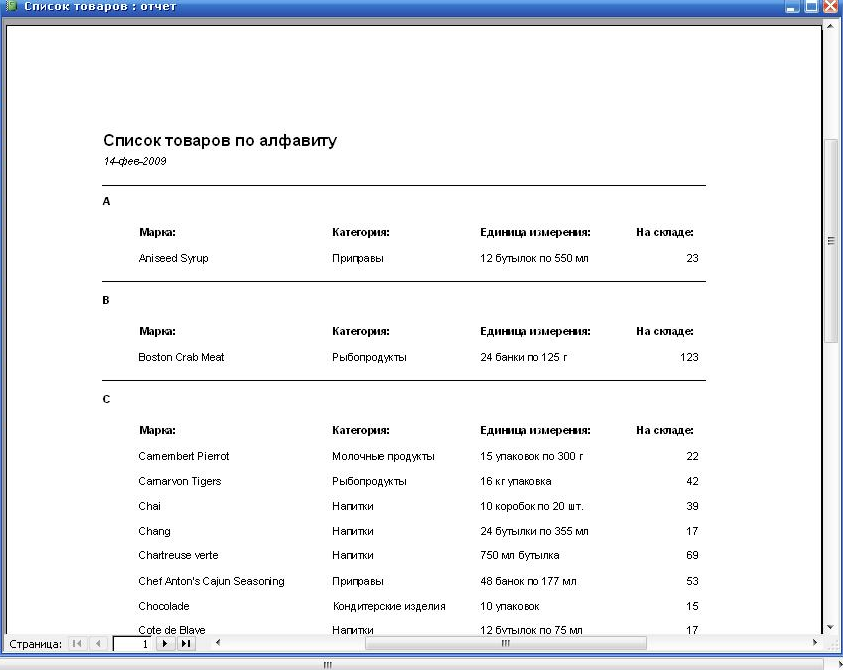Click 'Рыбопродукты' in Boston Crab Meat row
This screenshot has height=670, width=843.
pos(369,357)
